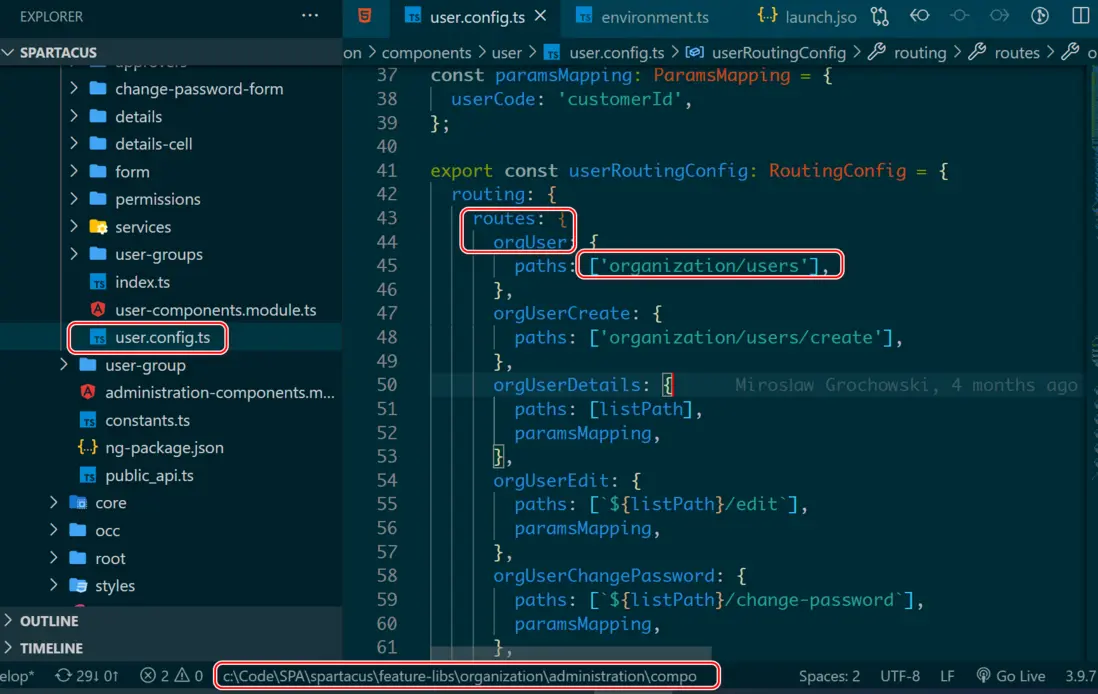The image size is (1098, 694).
Task: Open the Explorer more actions ellipsis
Action: 310,16
